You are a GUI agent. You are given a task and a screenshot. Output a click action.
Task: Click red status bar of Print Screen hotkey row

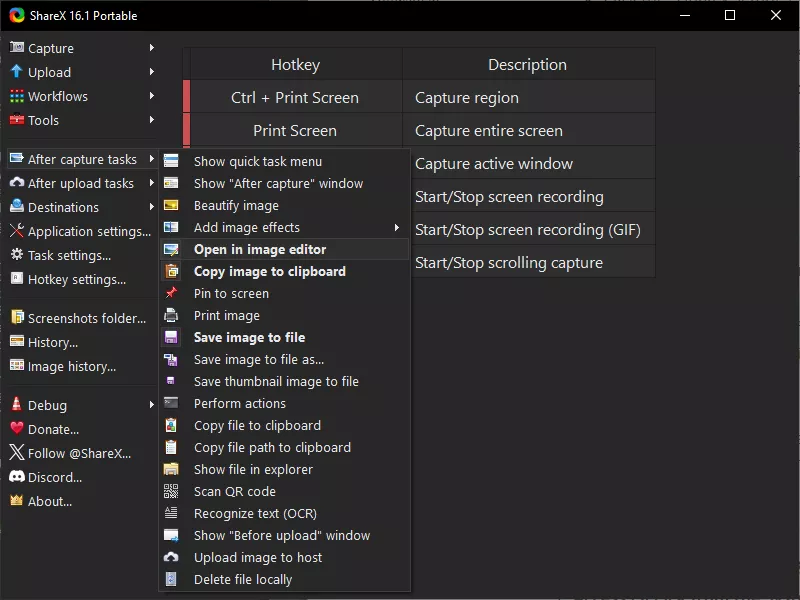(x=186, y=129)
